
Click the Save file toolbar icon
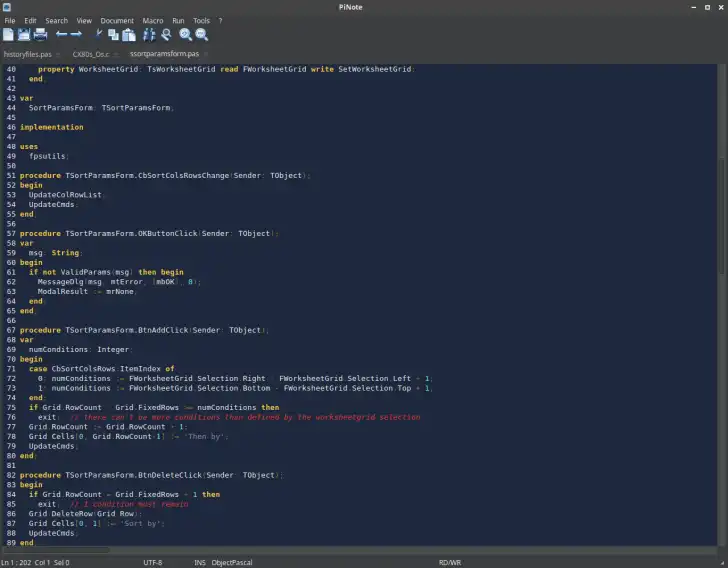pos(25,34)
